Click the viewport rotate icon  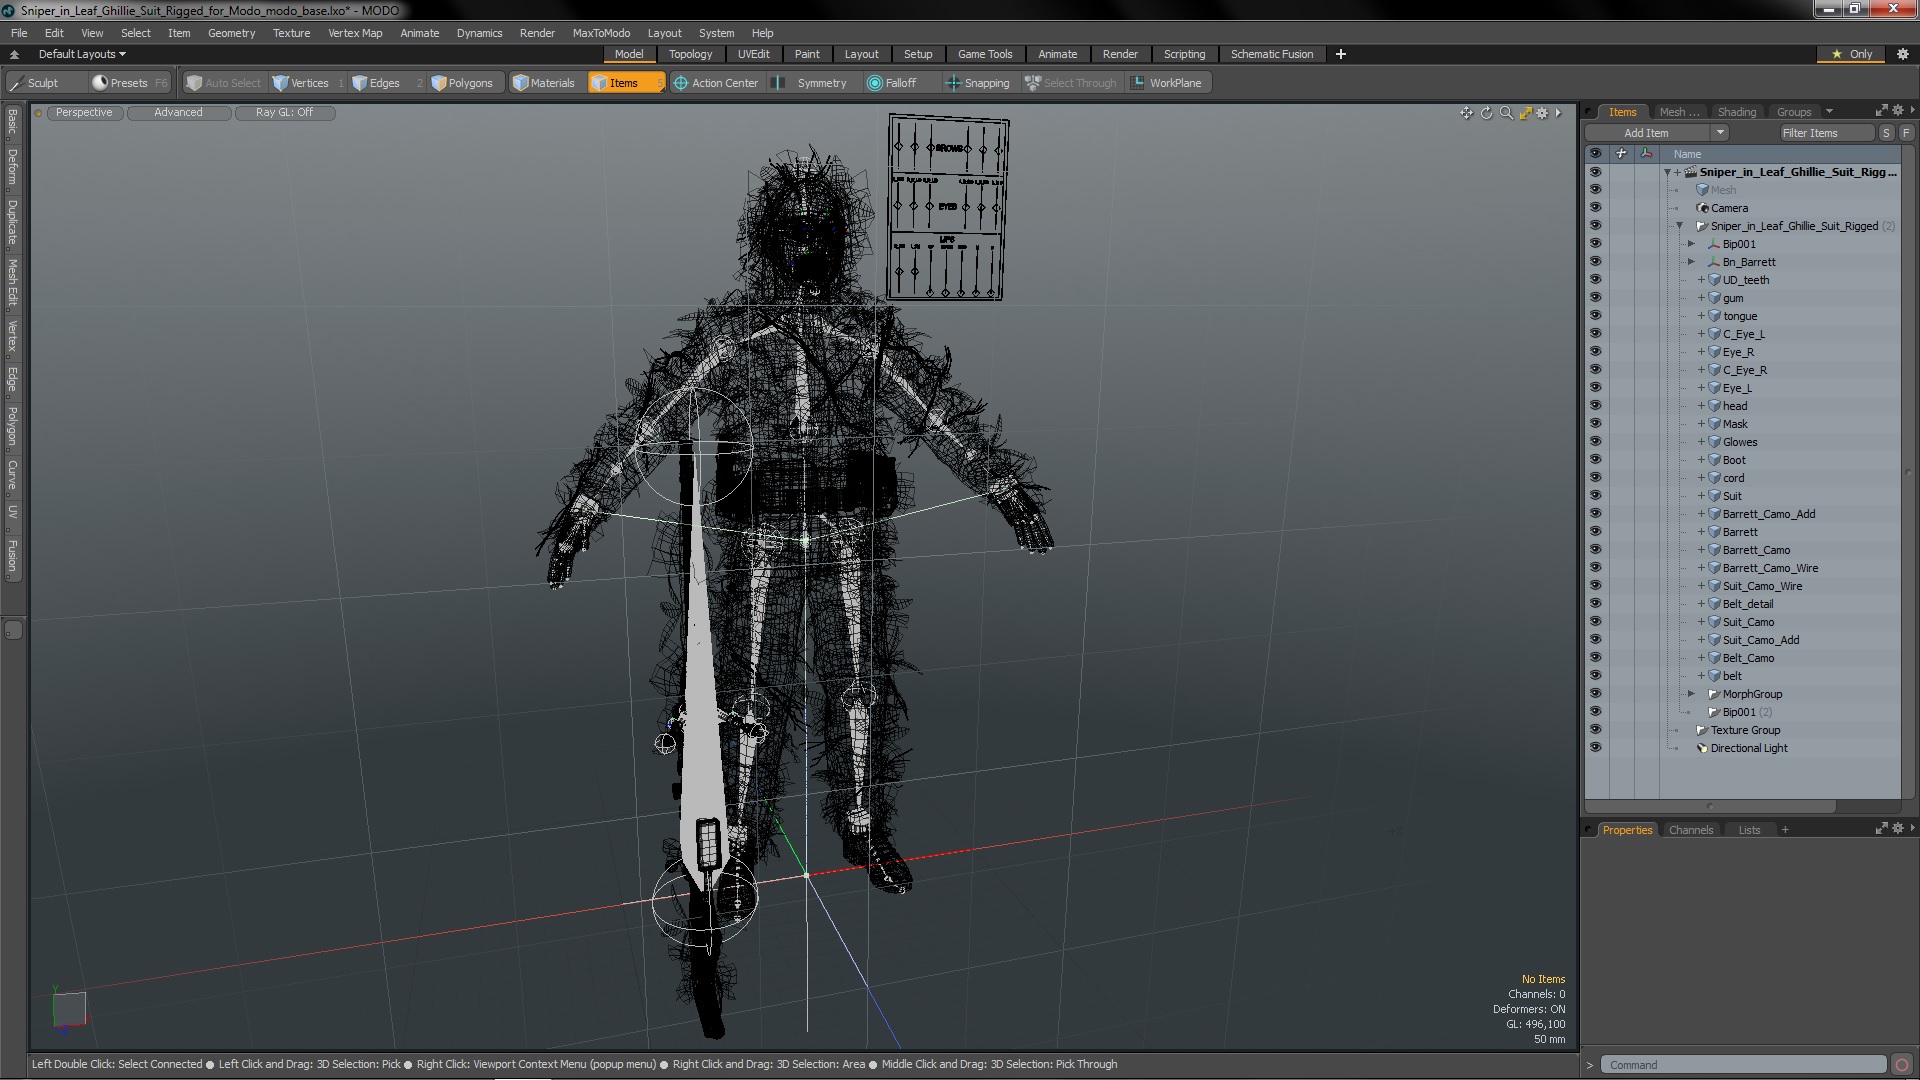(x=1486, y=113)
